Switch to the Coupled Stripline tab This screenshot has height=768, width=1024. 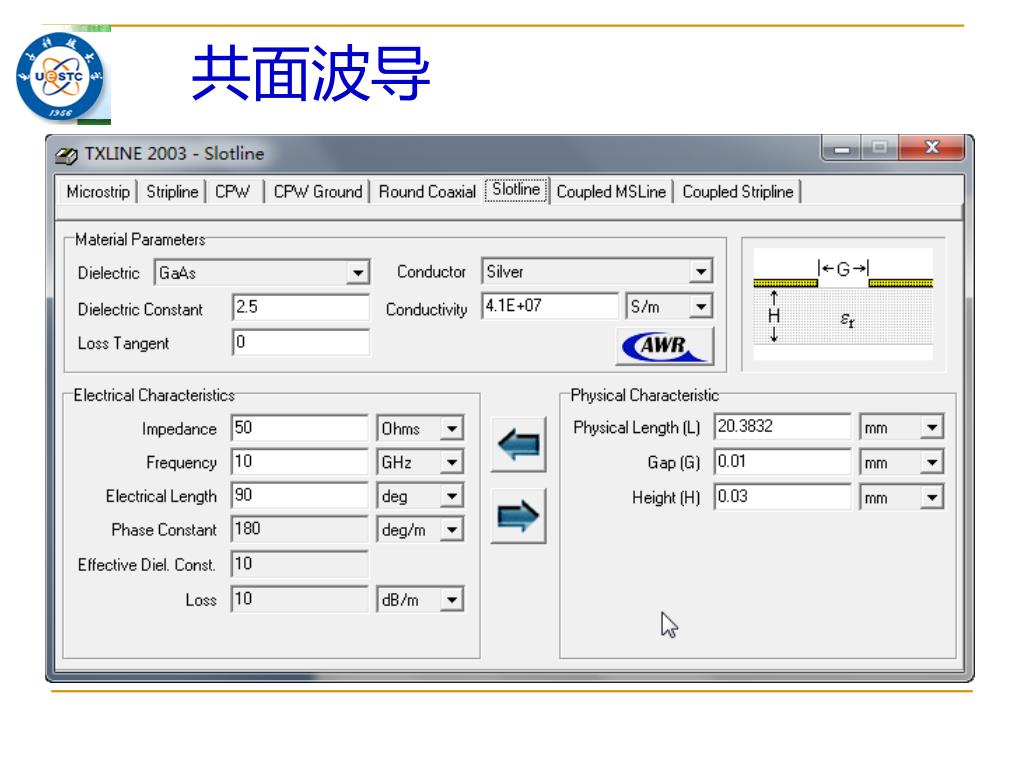(x=738, y=192)
